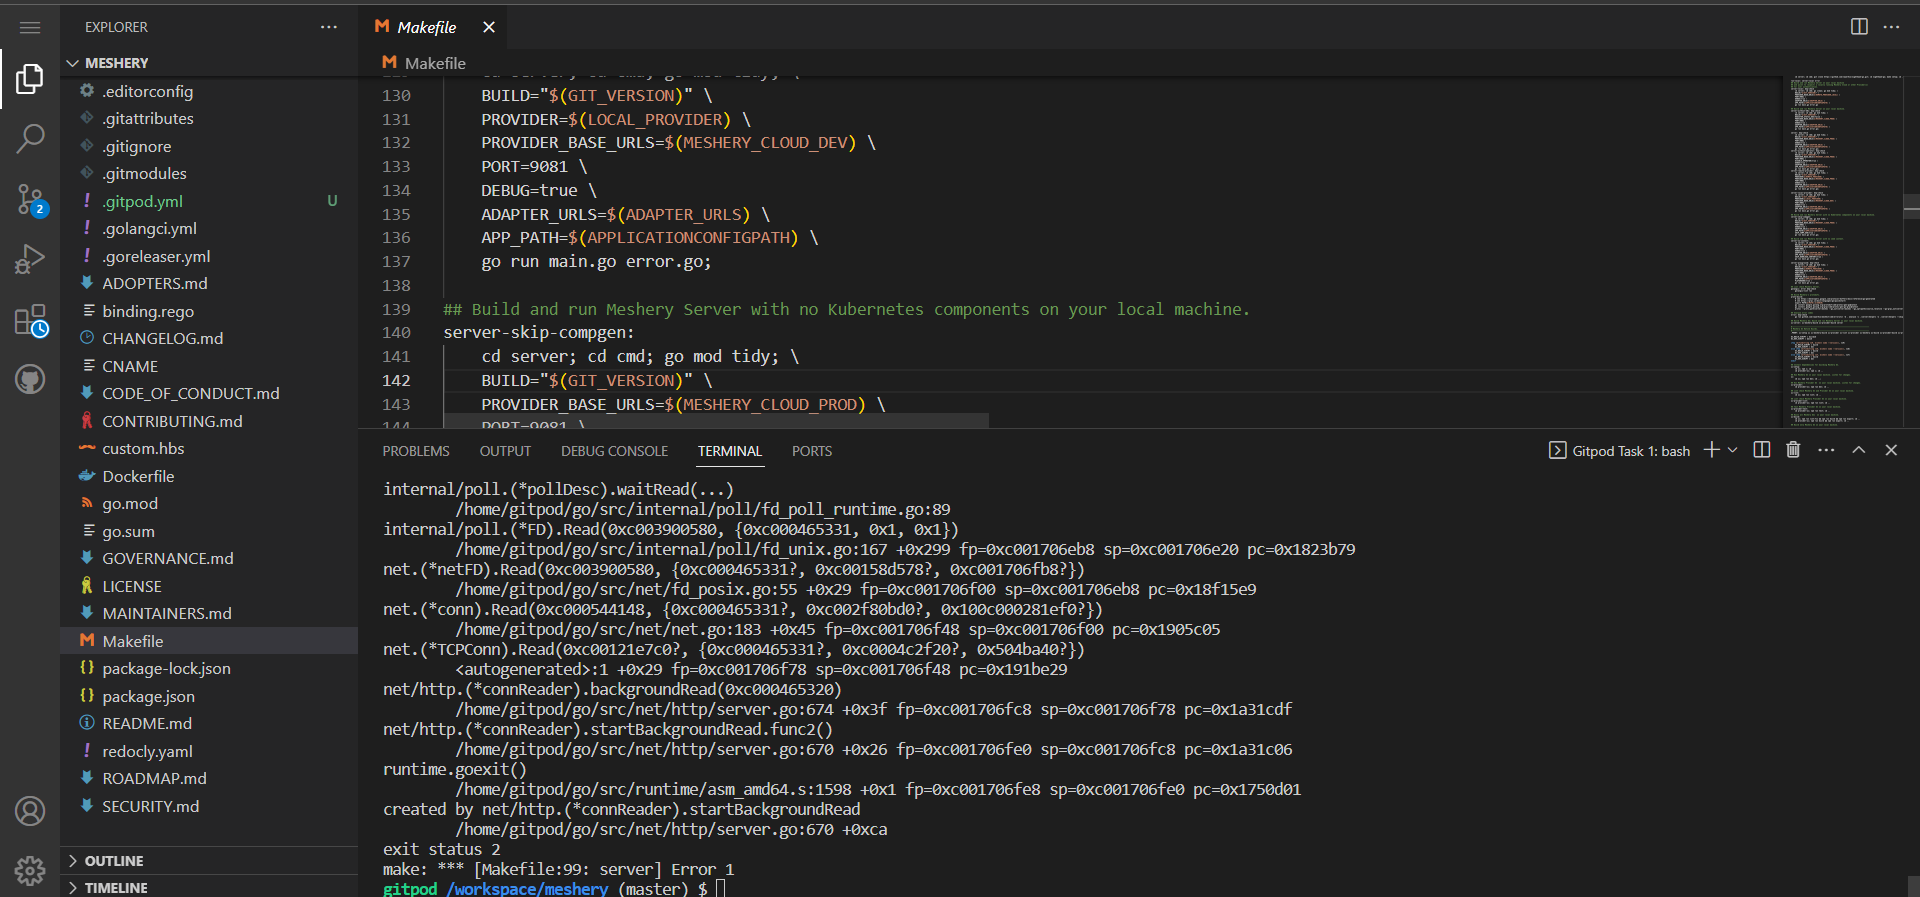1920x897 pixels.
Task: Switch to the PORTS tab
Action: tap(812, 451)
